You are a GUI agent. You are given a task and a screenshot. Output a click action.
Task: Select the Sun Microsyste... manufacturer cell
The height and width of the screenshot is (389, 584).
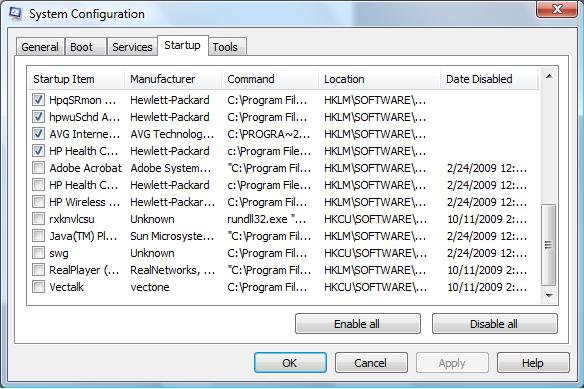pos(172,236)
